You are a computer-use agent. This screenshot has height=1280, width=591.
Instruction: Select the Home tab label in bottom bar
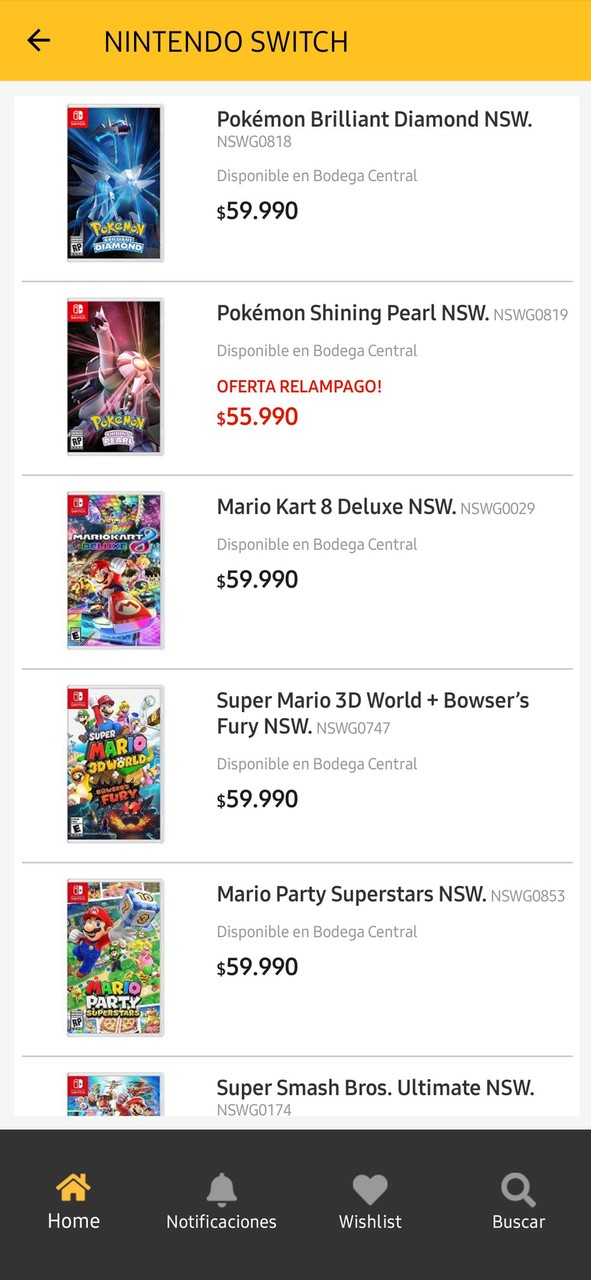[73, 1221]
